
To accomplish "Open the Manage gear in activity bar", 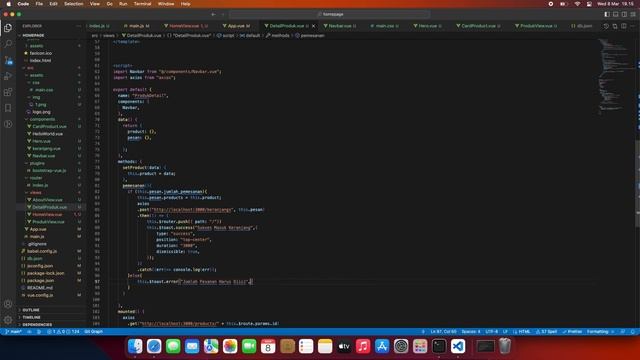I will click(x=8, y=320).
